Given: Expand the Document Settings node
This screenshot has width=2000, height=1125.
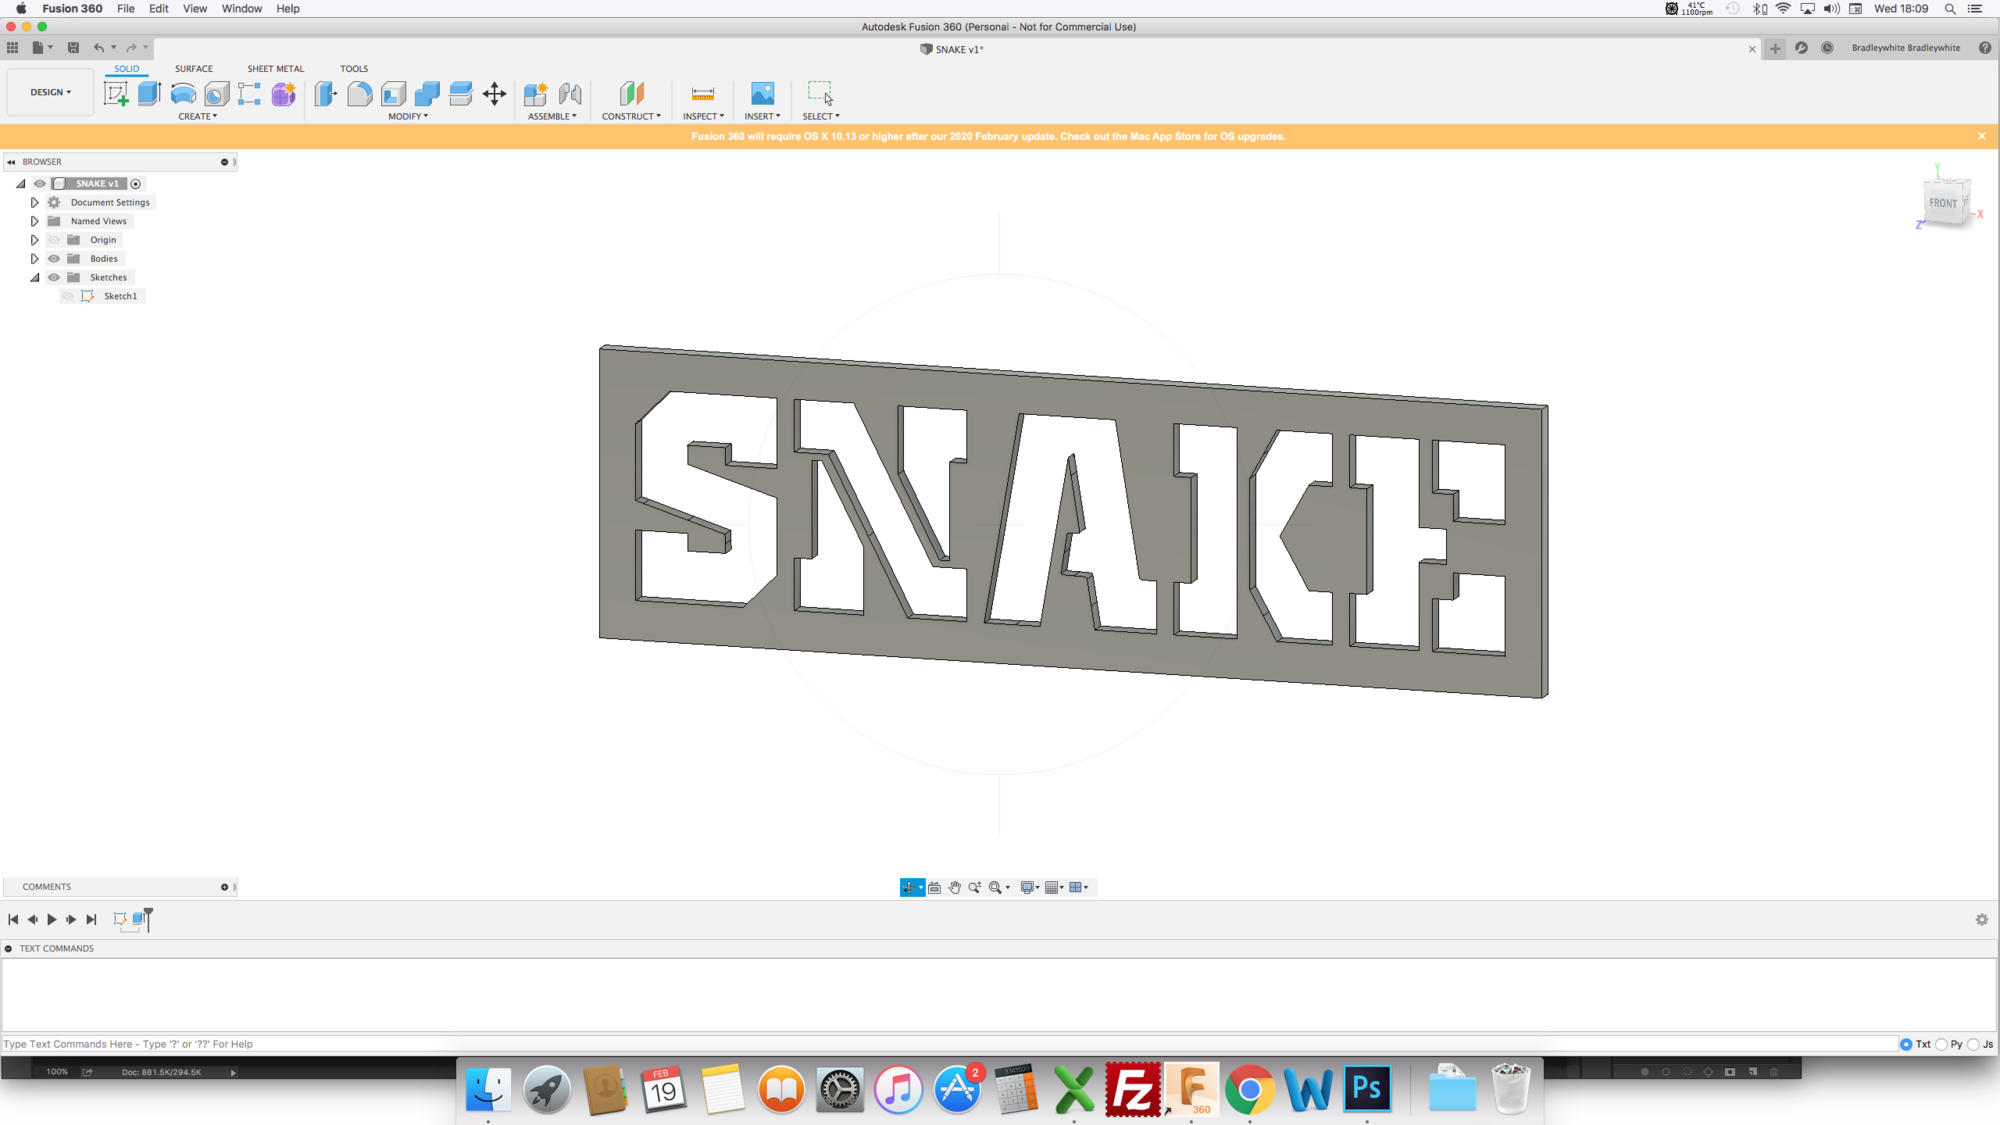Looking at the screenshot, I should click(34, 203).
